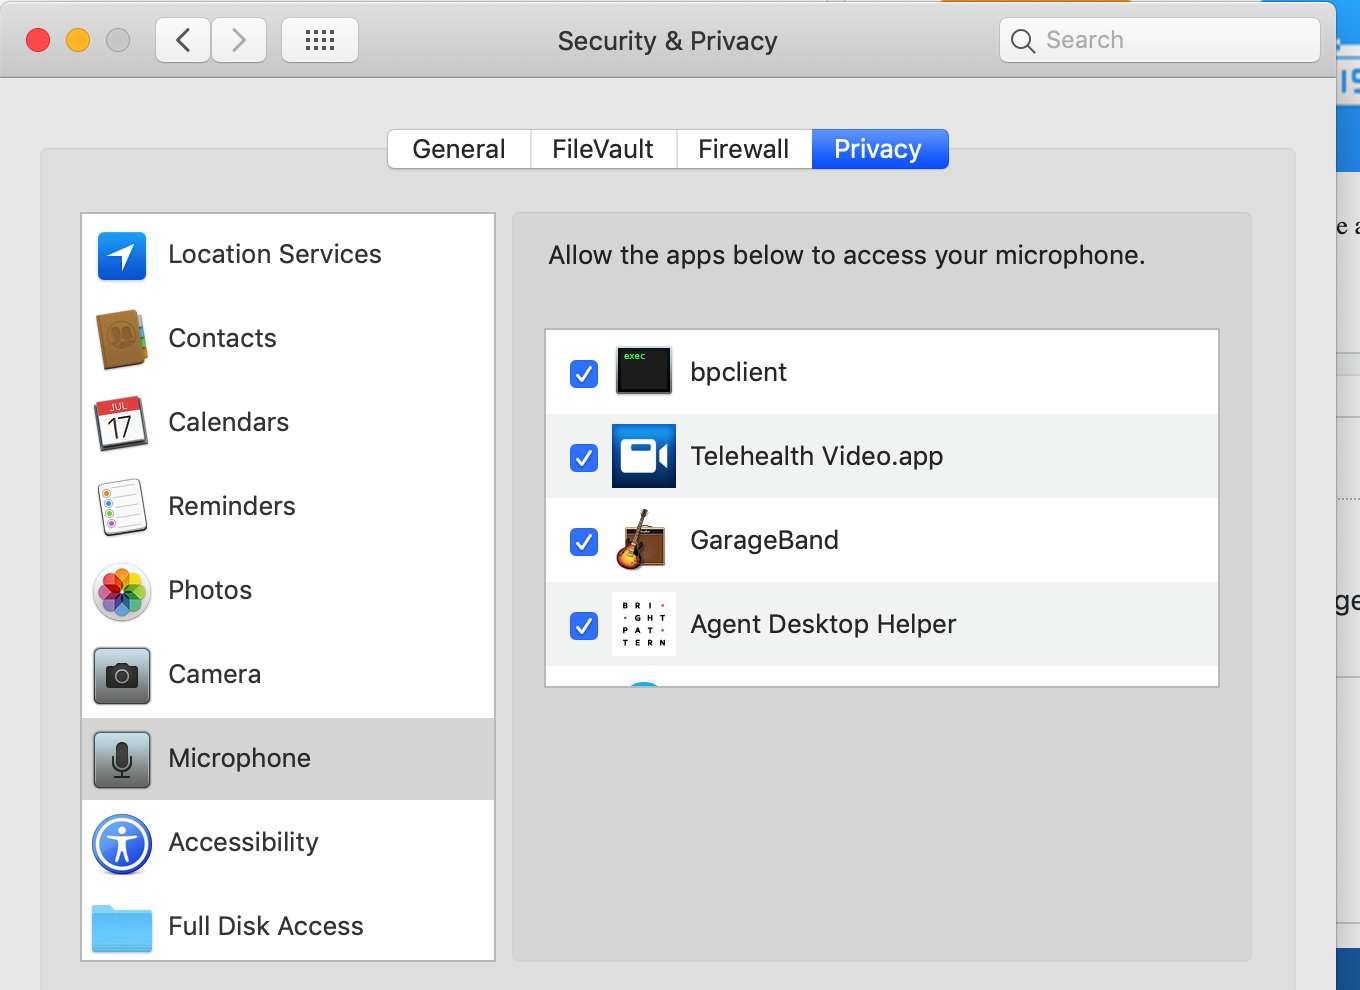The image size is (1360, 990).
Task: Click the Full Disk Access folder icon
Action: (122, 927)
